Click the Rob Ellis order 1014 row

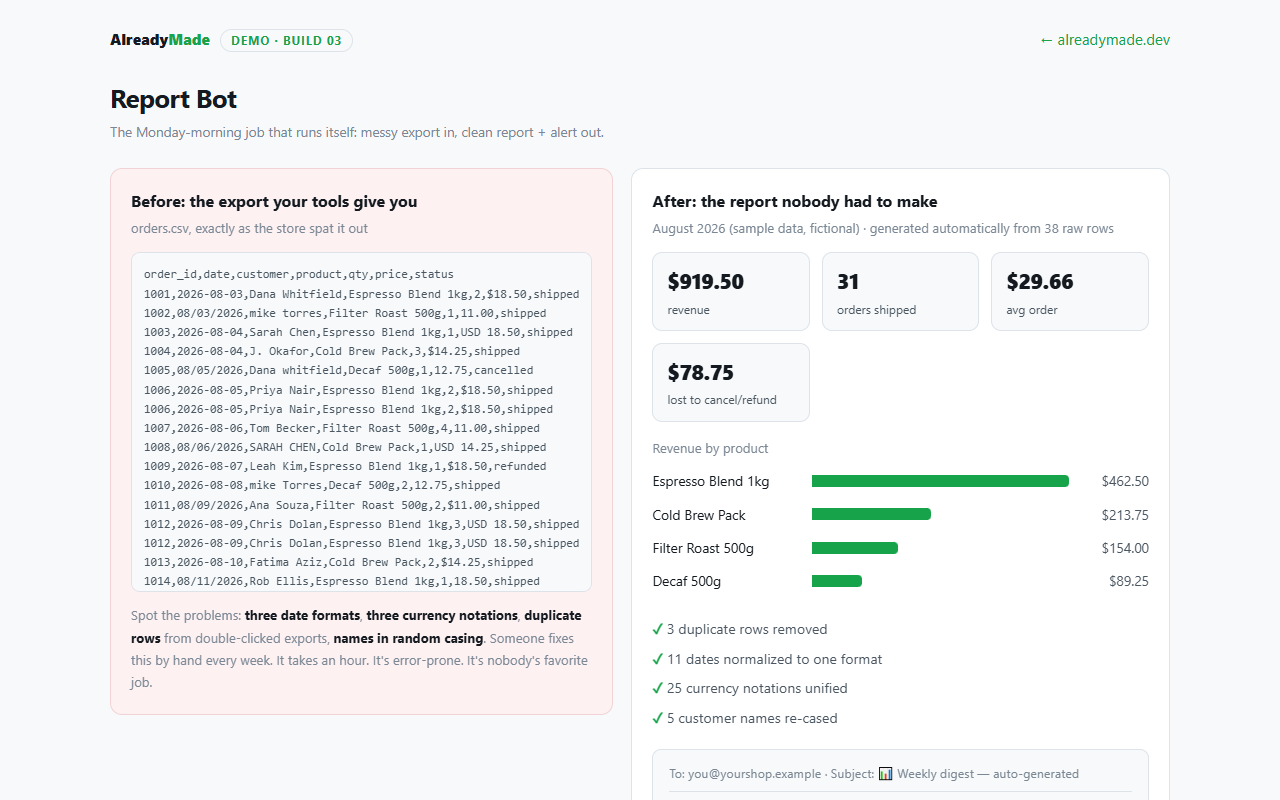coord(342,581)
